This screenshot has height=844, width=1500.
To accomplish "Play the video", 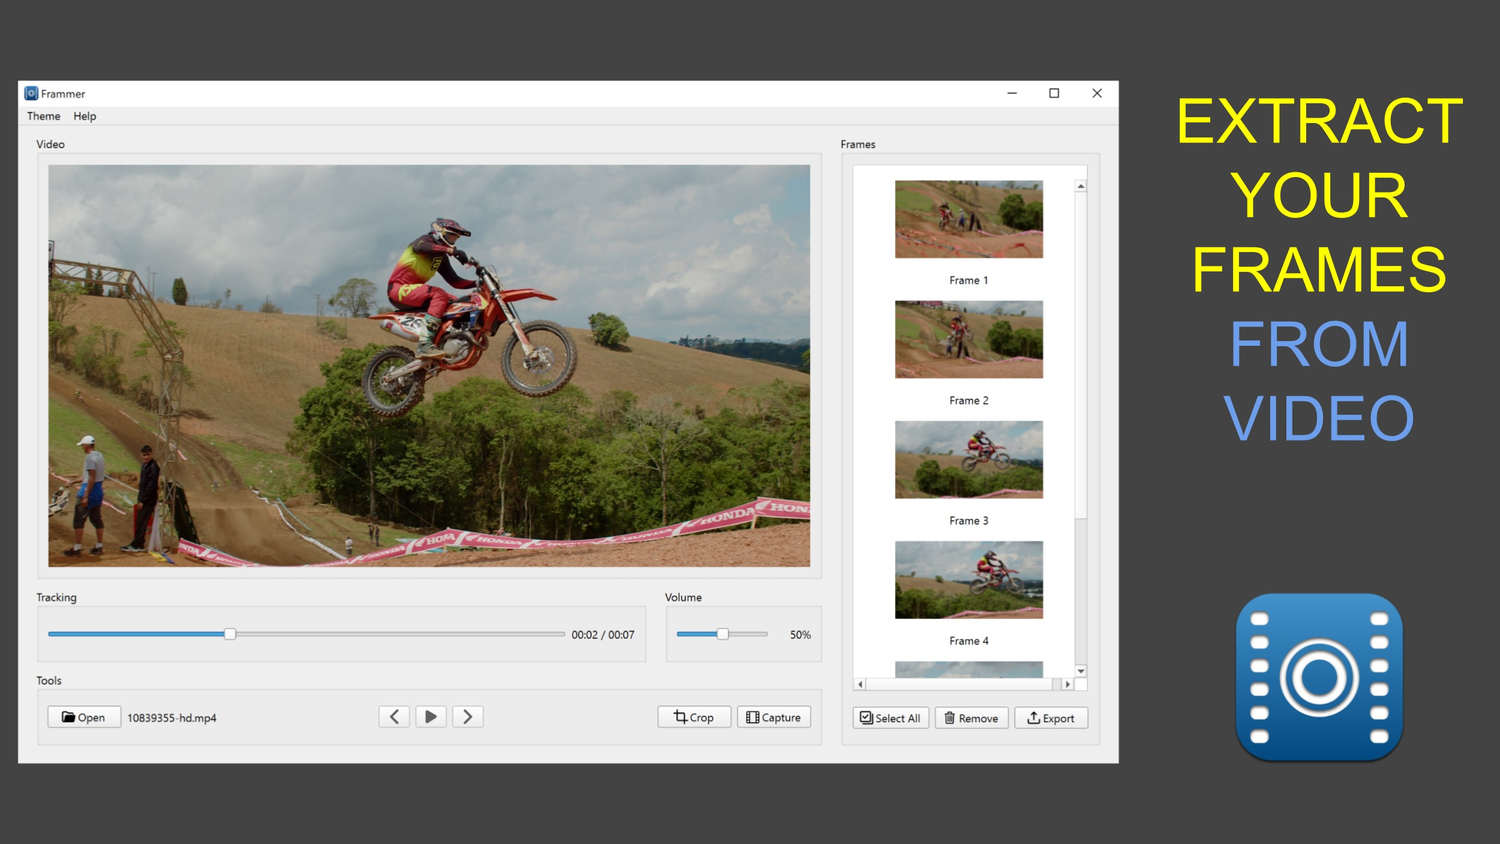I will click(x=431, y=717).
